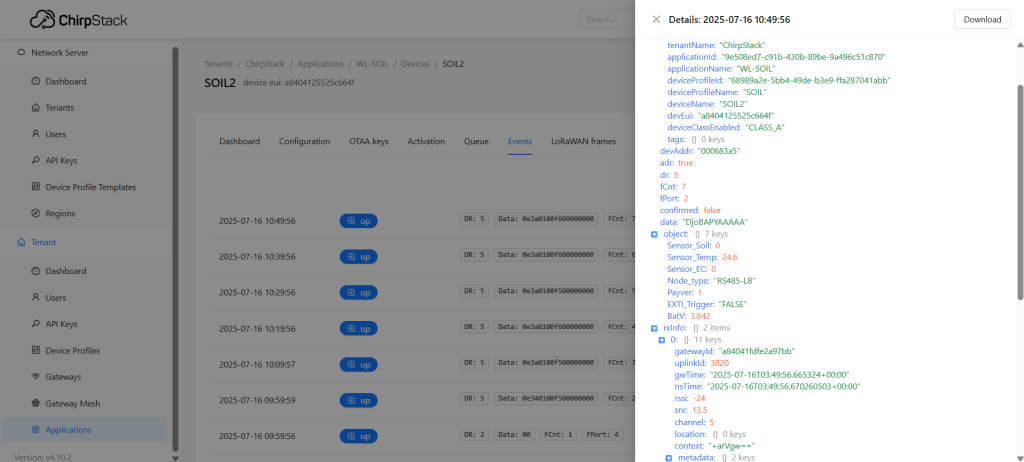Viewport: 1024px width, 462px height.
Task: Open the 10:39:56 up event
Action: tap(358, 256)
